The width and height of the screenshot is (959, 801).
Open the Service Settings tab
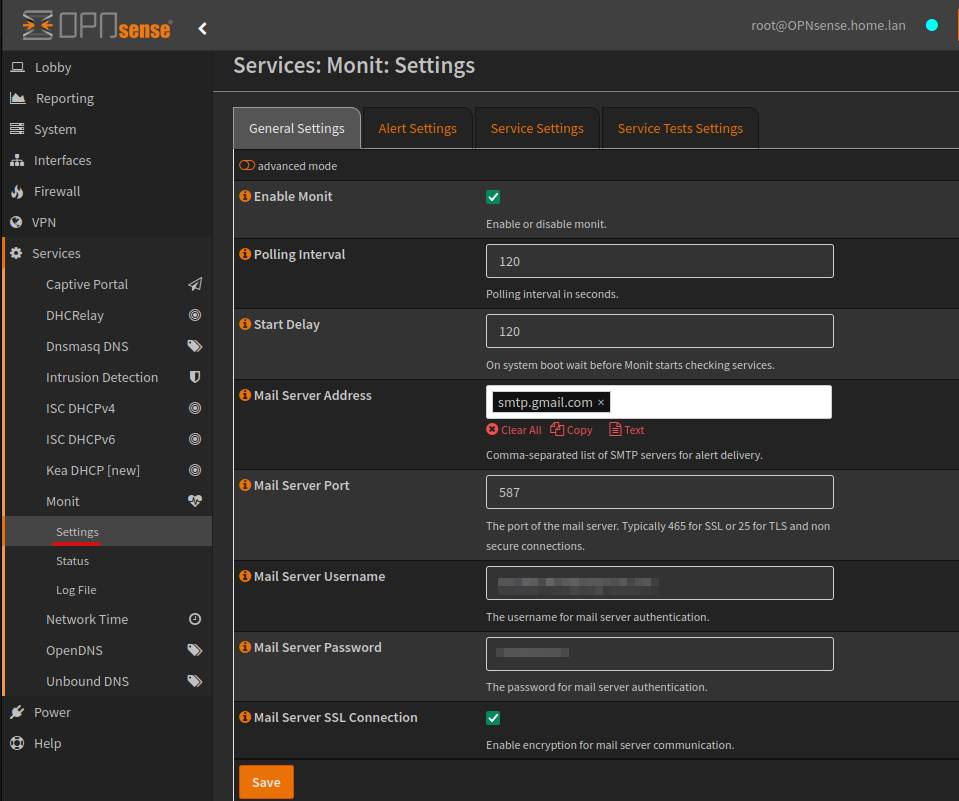[537, 128]
